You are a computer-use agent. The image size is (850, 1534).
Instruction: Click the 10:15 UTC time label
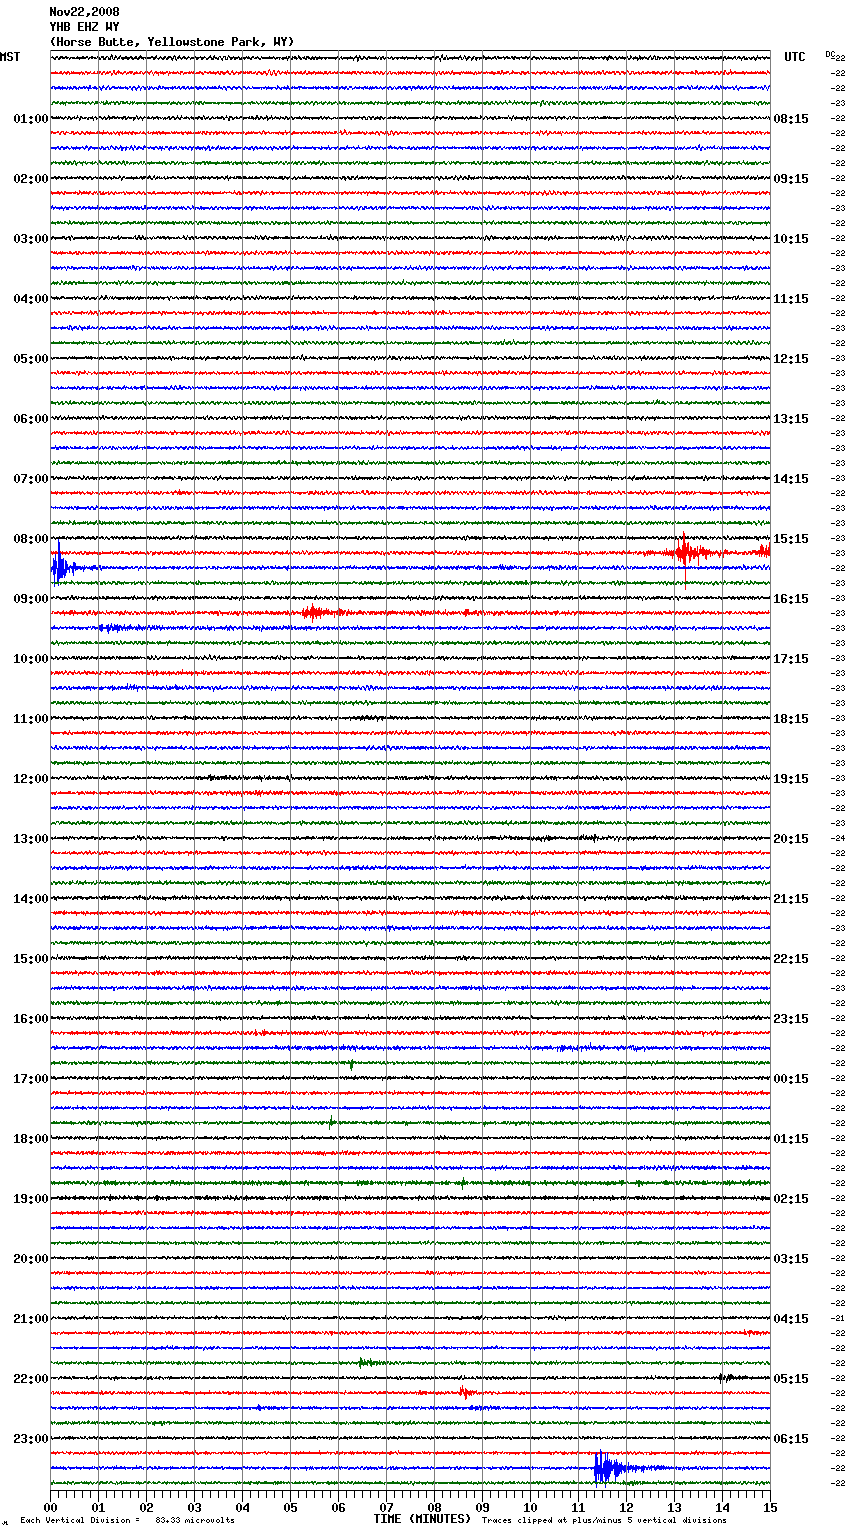pyautogui.click(x=791, y=239)
